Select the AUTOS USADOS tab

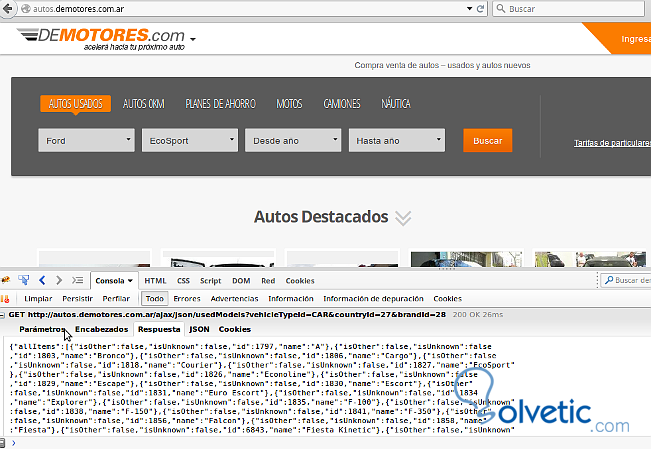tap(76, 103)
